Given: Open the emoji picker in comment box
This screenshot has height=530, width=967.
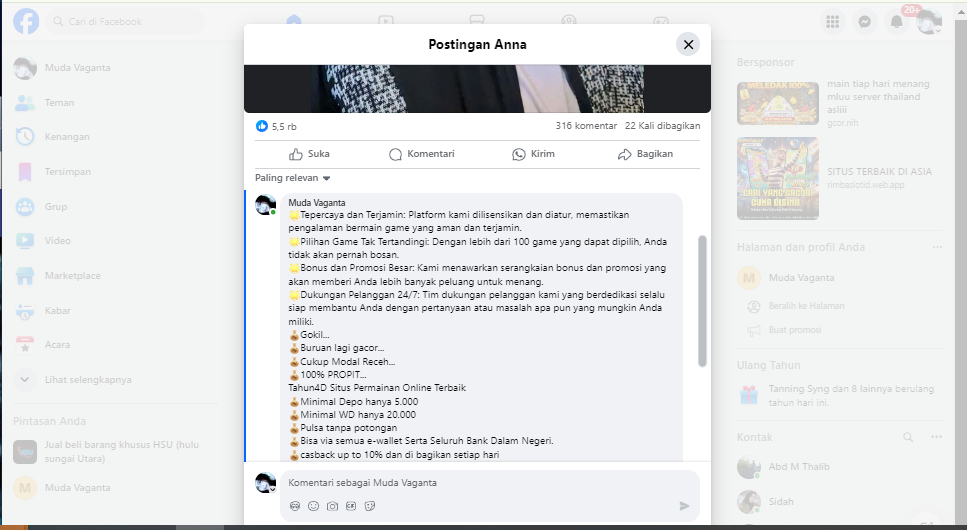Looking at the screenshot, I should coord(313,506).
